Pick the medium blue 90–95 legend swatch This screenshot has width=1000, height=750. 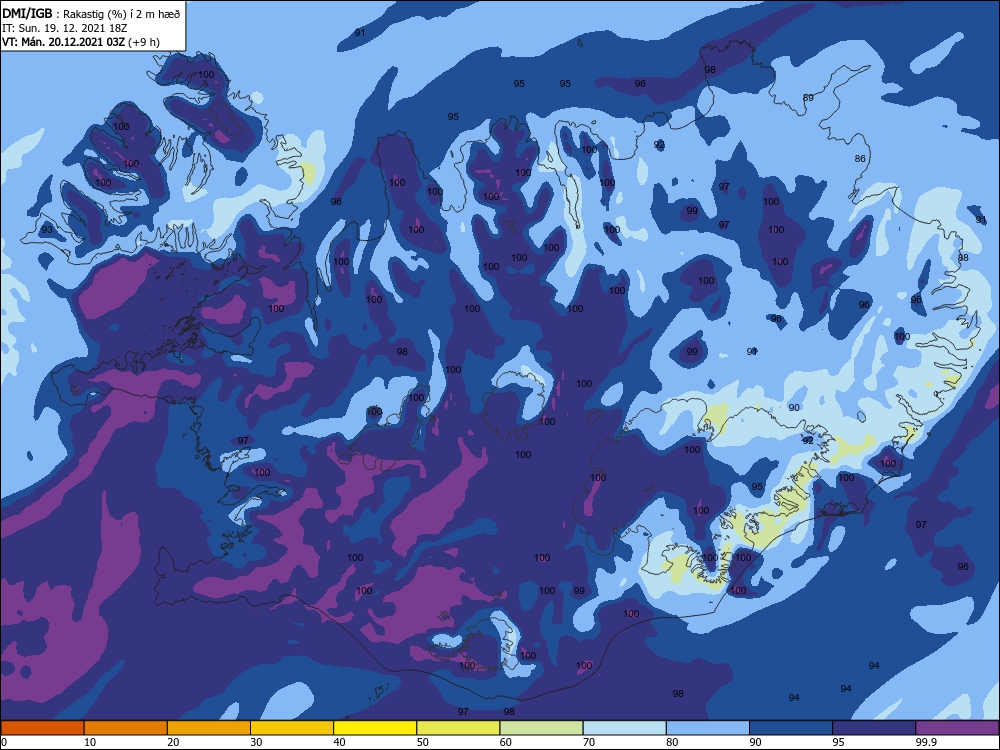[x=791, y=728]
